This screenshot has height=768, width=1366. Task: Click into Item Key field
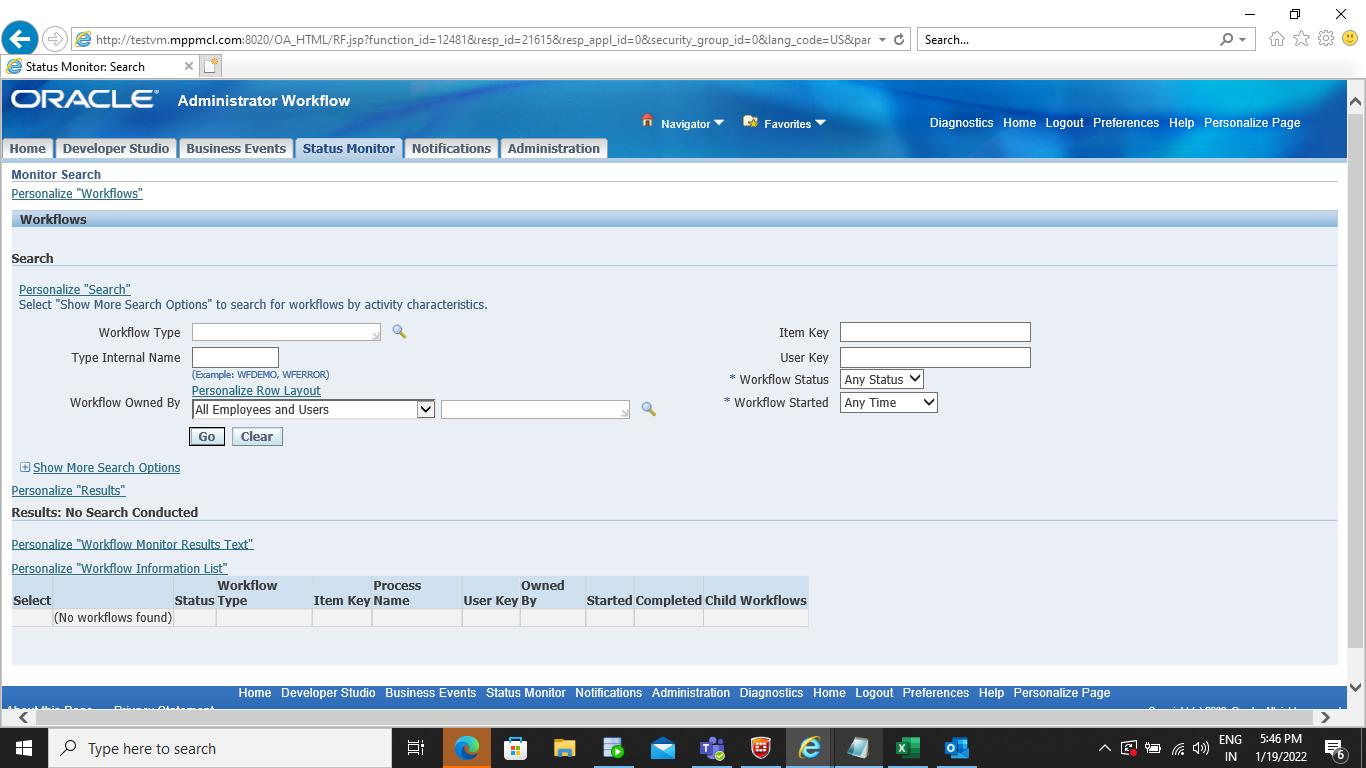(x=935, y=332)
